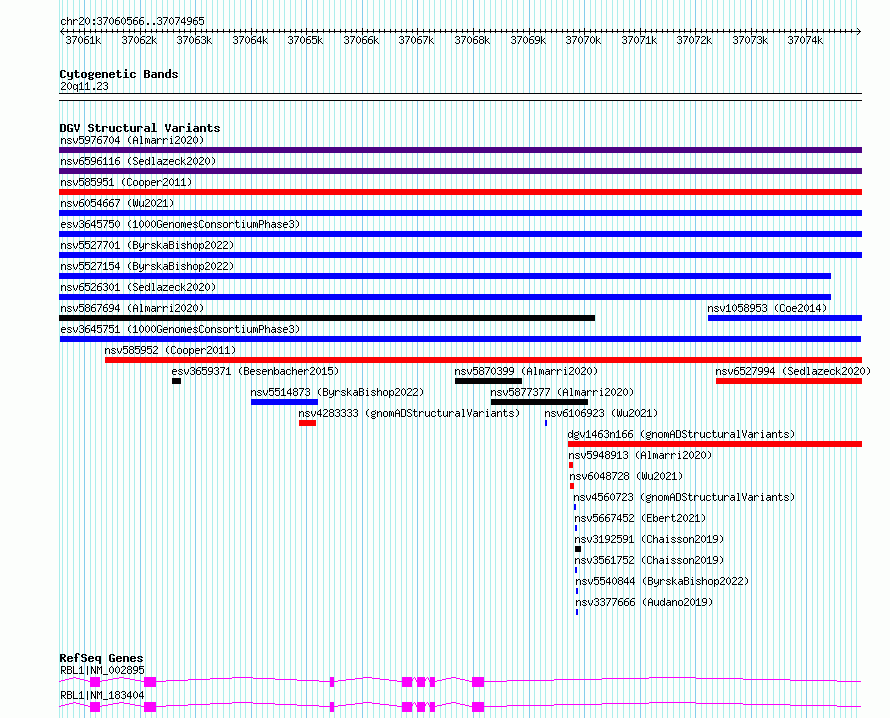Open the nsv585951 (Cooper2011) variant label
Screen dimensions: 890x718
[126, 182]
